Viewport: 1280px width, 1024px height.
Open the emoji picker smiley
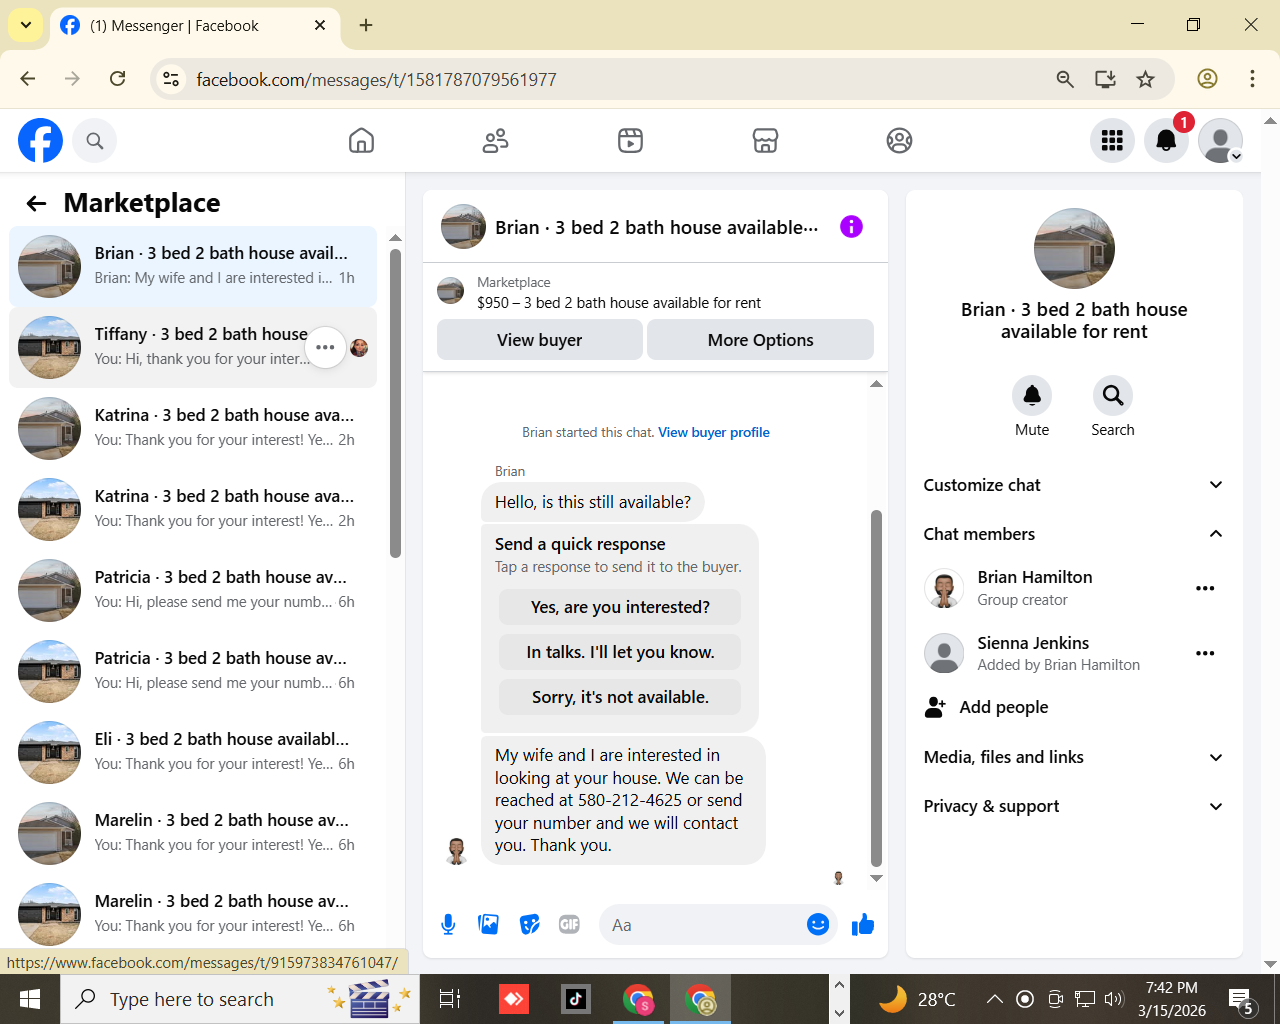tap(818, 925)
